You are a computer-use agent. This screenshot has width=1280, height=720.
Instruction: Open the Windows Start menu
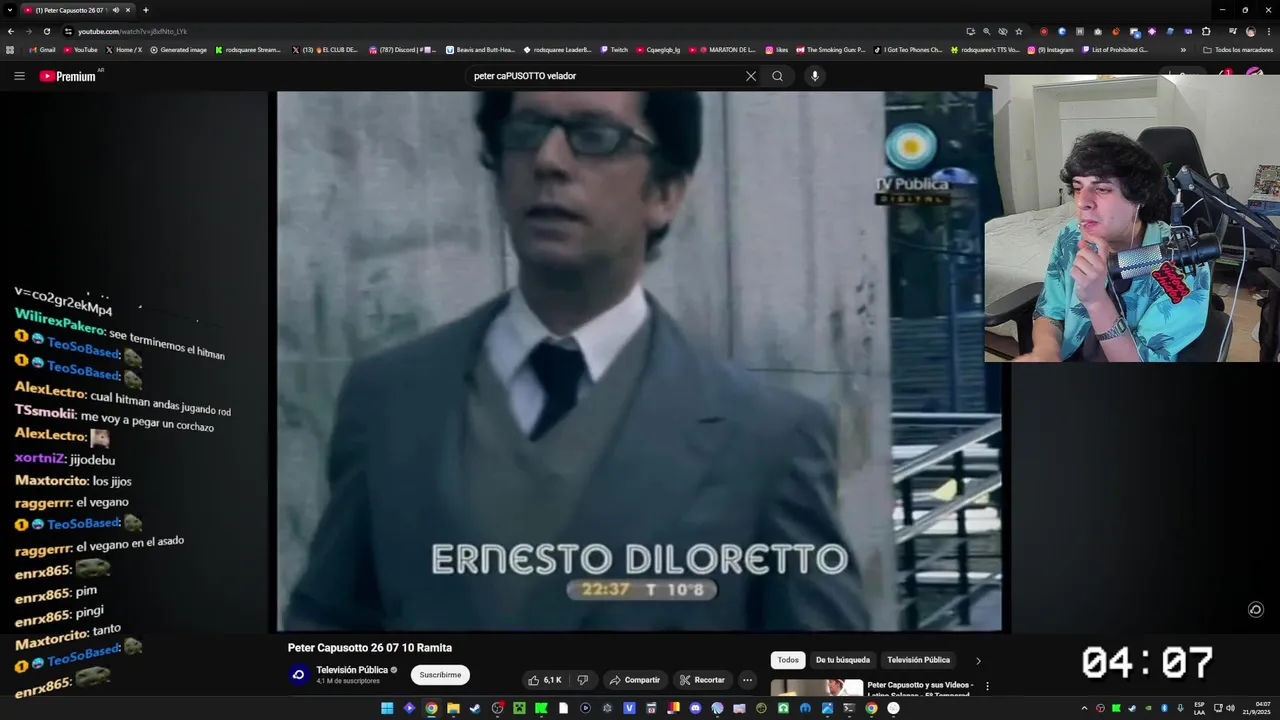(387, 708)
